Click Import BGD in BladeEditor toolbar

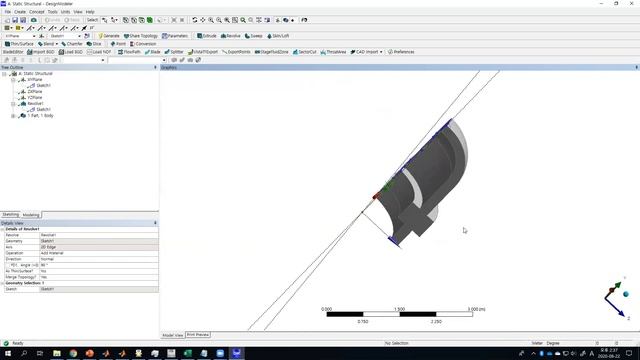(x=41, y=52)
